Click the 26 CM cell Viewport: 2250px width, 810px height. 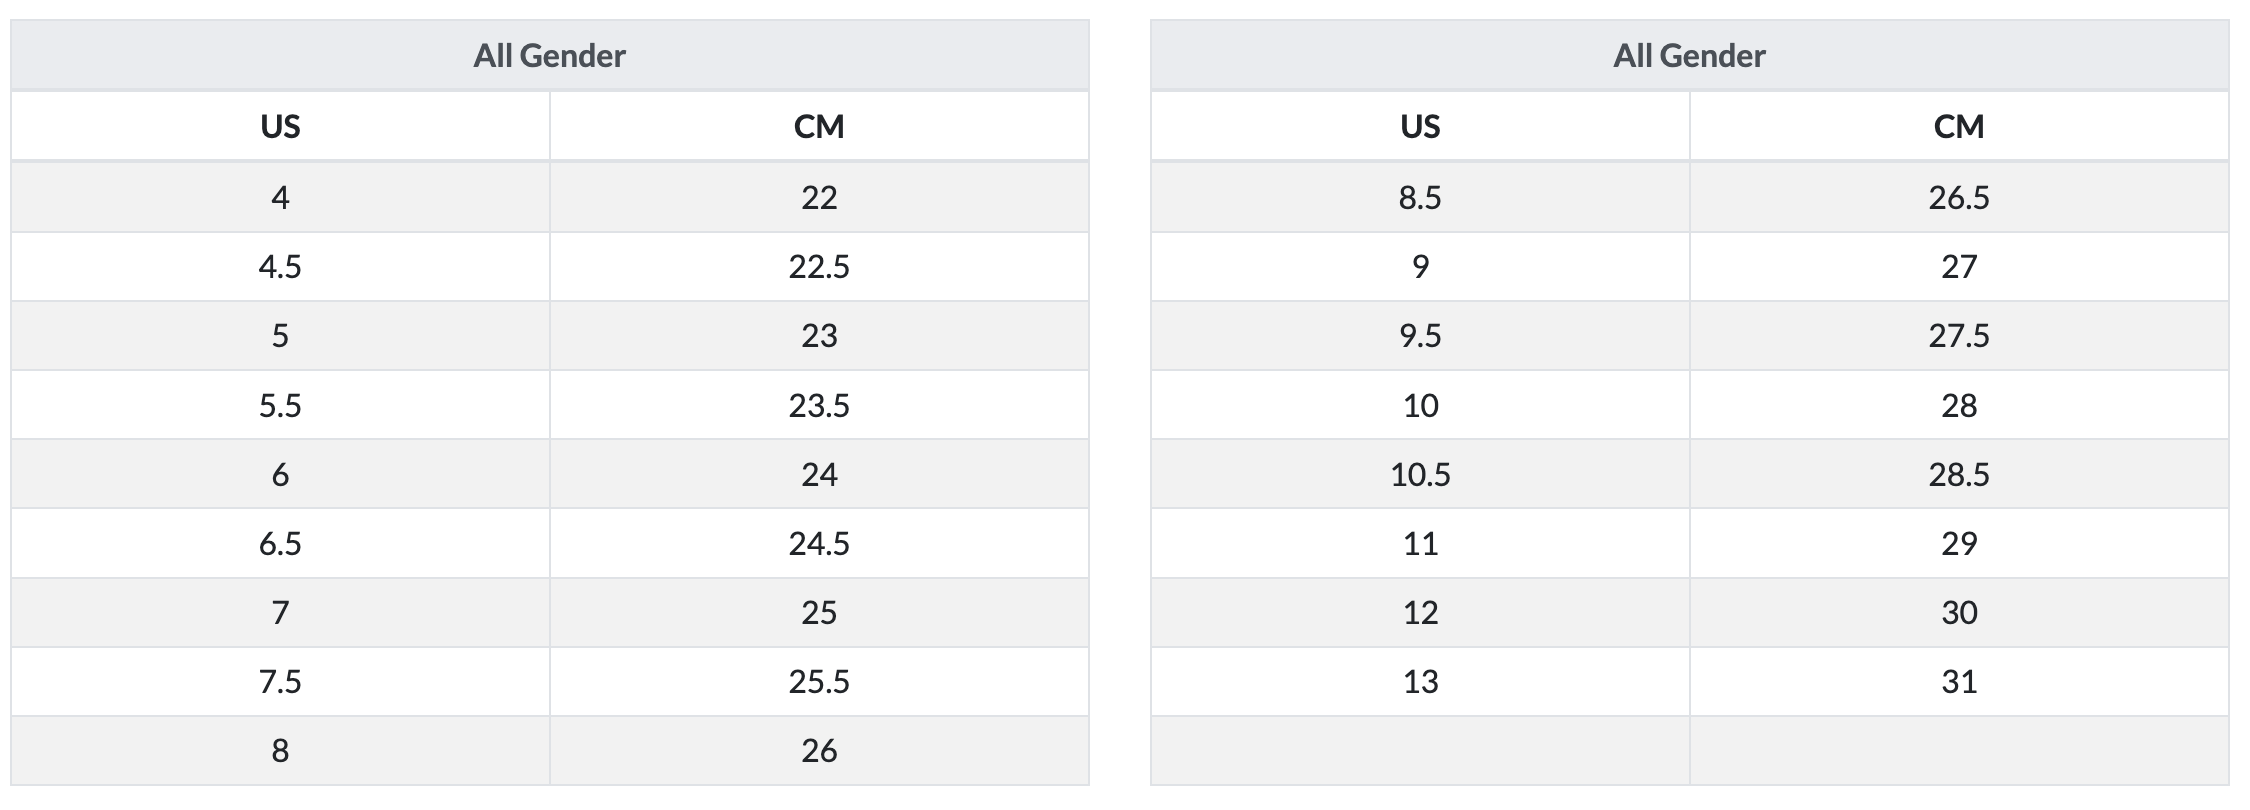(x=819, y=751)
